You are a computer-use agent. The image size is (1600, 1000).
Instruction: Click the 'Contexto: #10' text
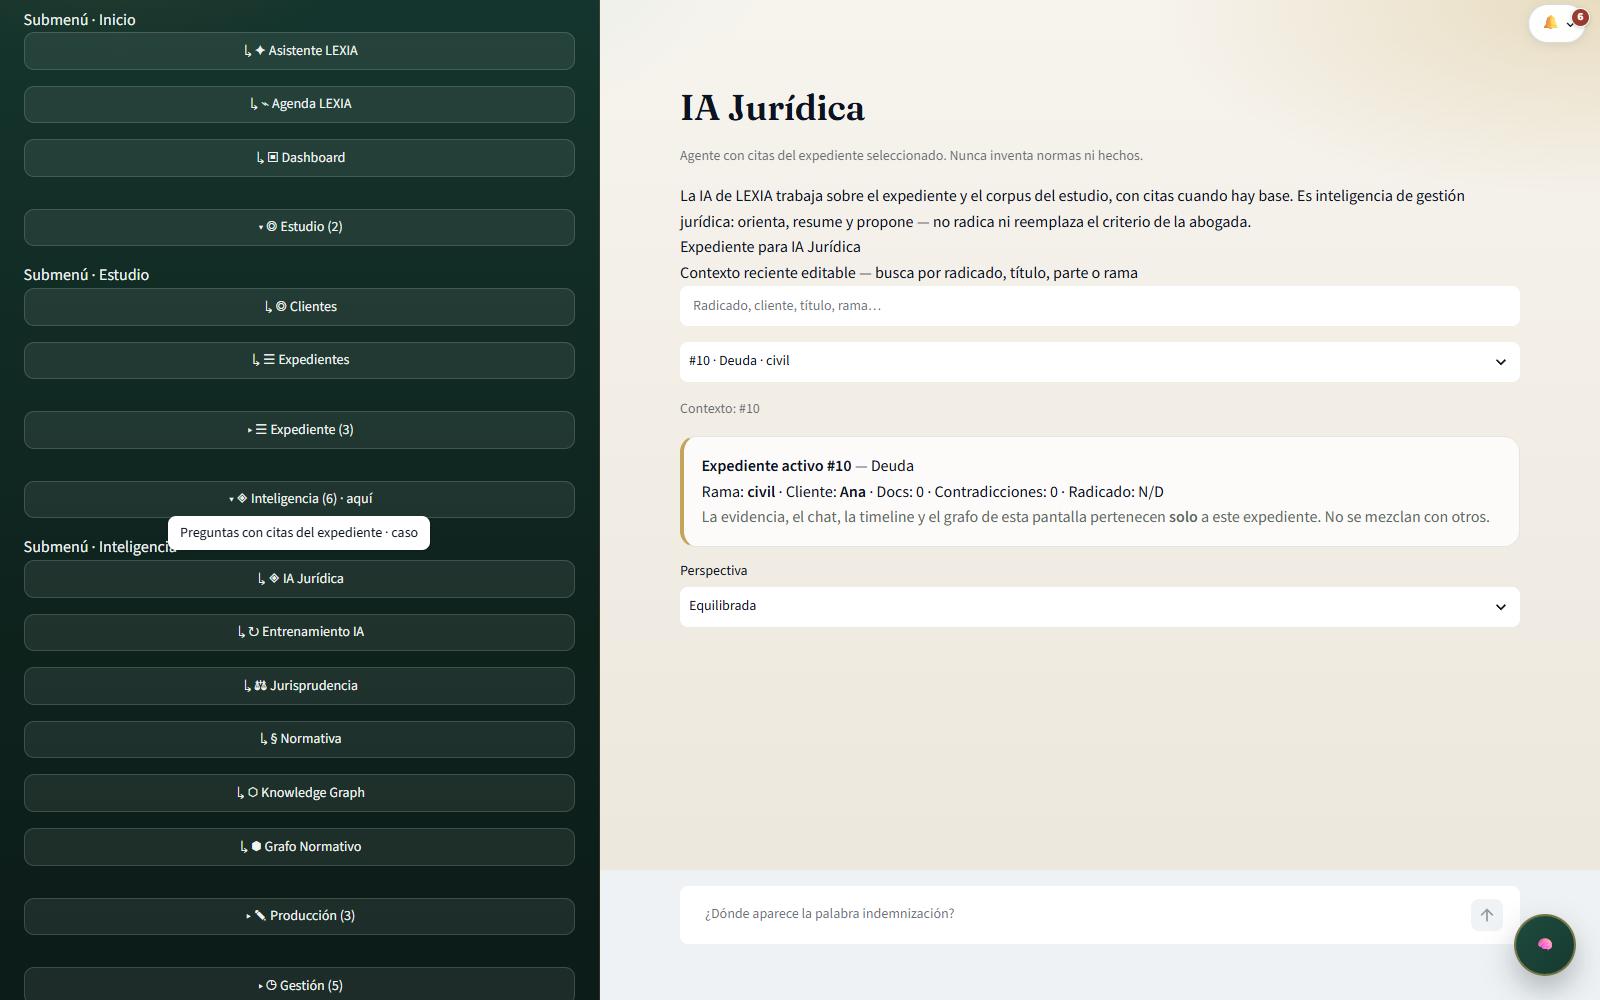pos(720,409)
